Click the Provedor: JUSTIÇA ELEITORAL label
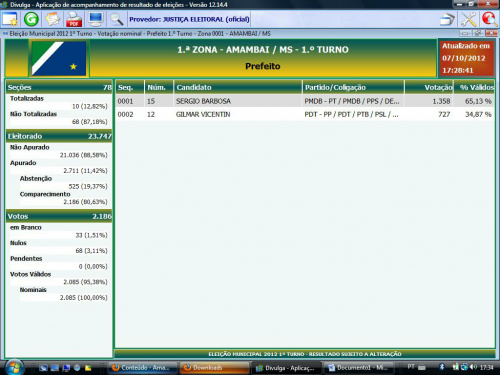 pyautogui.click(x=189, y=19)
